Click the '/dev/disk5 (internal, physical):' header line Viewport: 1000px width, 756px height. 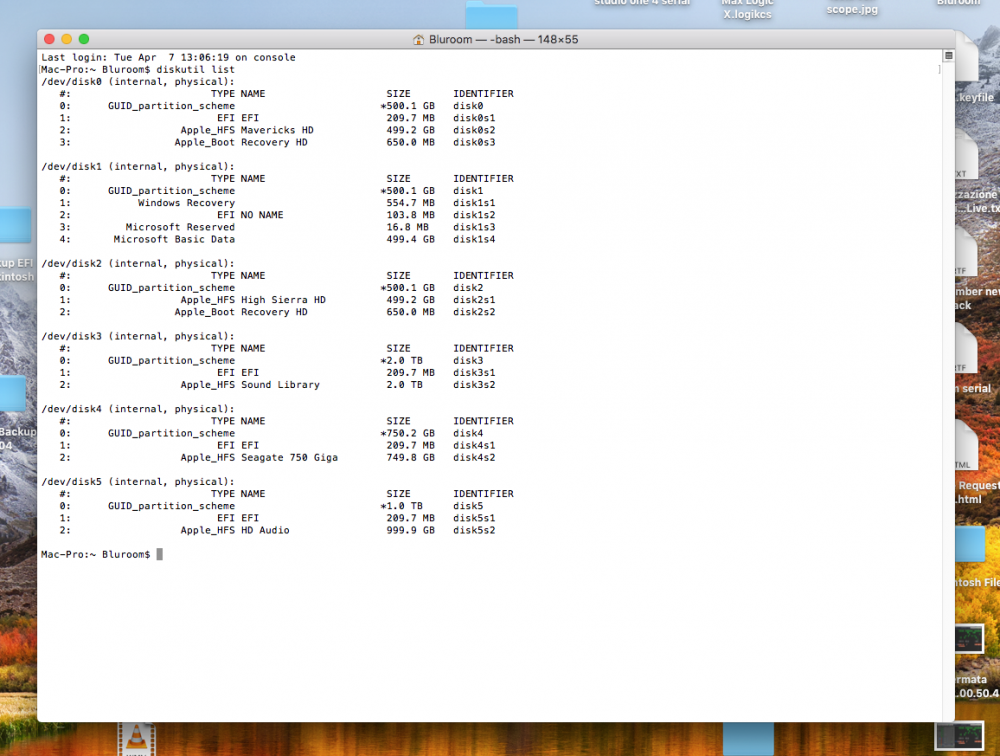138,482
